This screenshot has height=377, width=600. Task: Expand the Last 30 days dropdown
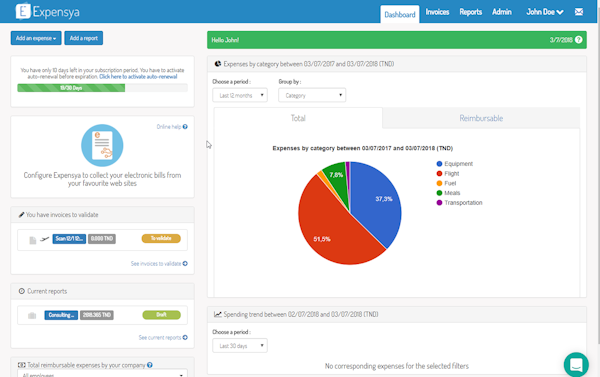click(x=240, y=346)
